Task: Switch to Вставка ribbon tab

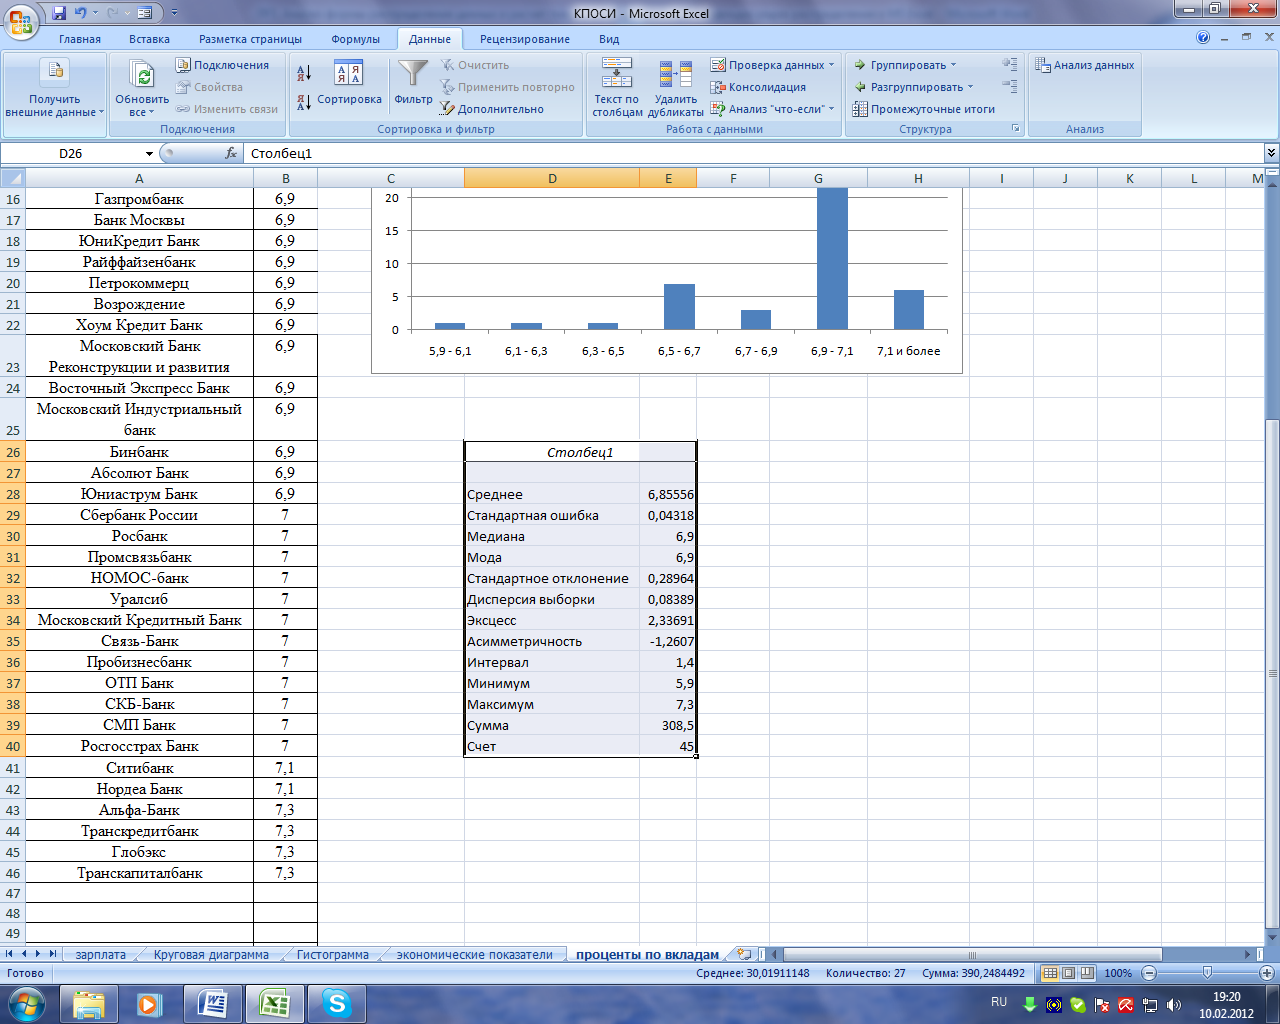Action: click(x=149, y=39)
